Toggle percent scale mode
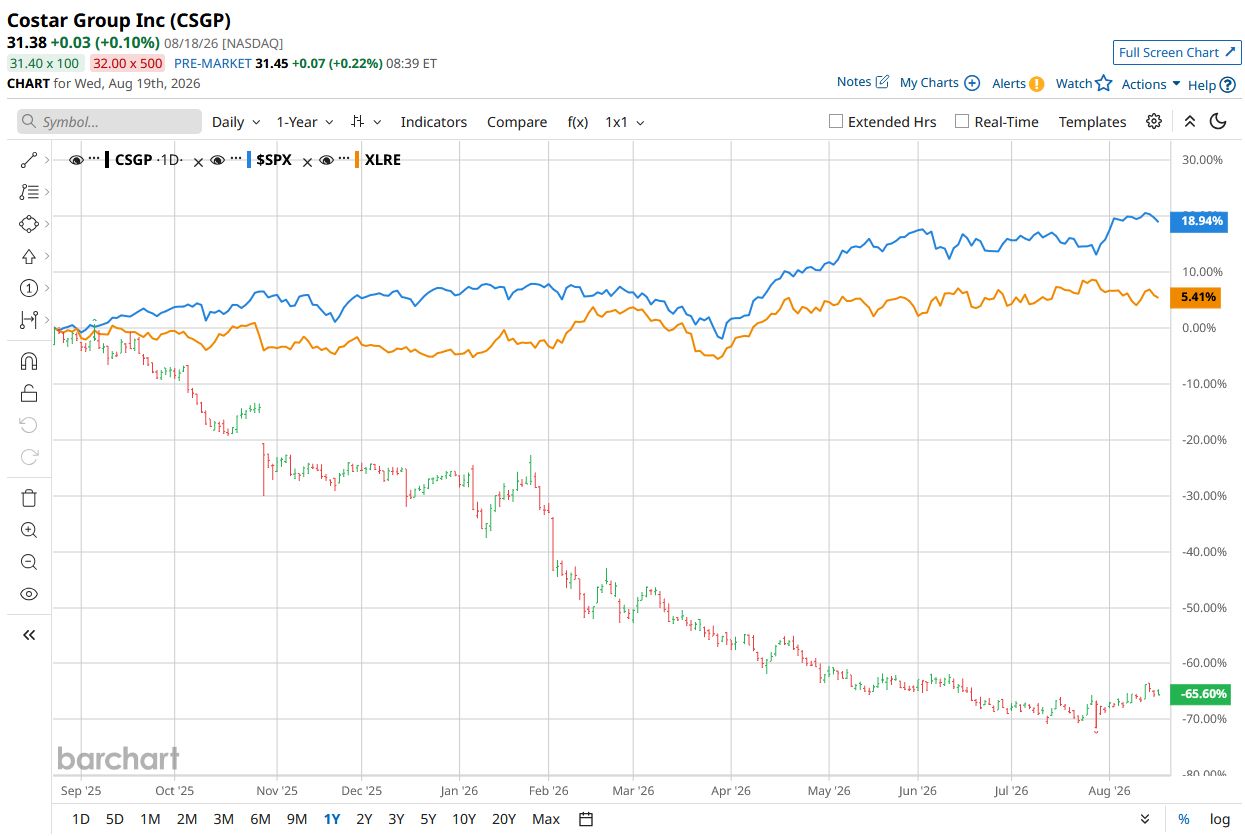Image resolution: width=1245 pixels, height=836 pixels. [x=1184, y=819]
